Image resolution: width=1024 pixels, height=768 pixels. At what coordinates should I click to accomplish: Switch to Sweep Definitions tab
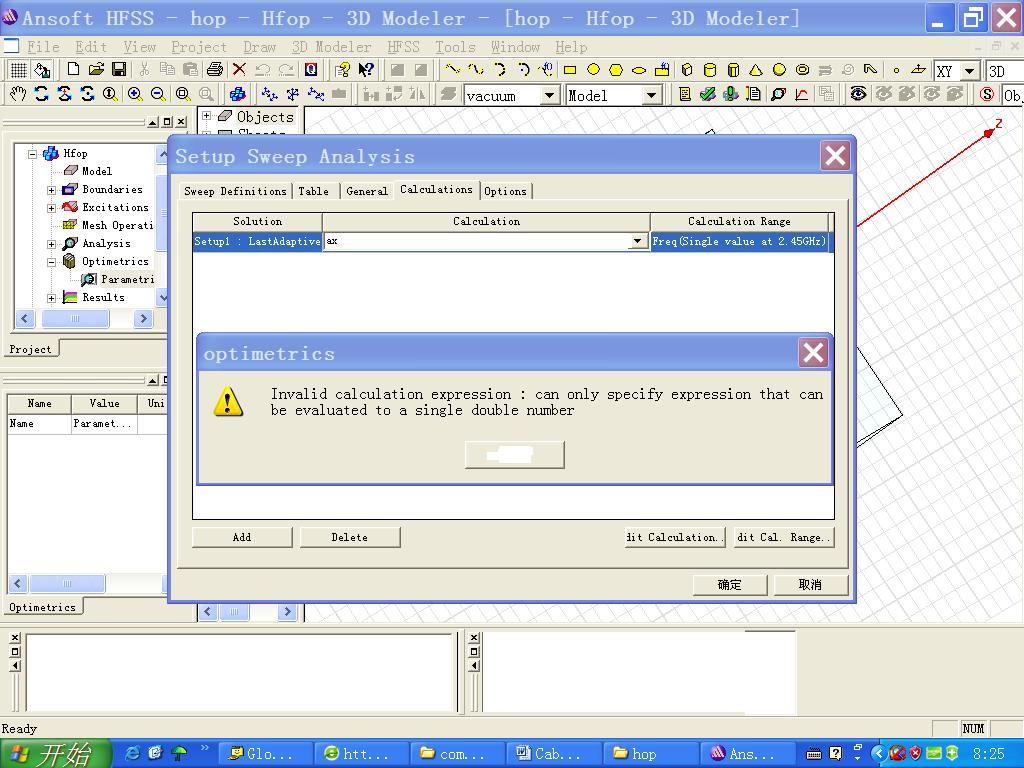point(235,191)
